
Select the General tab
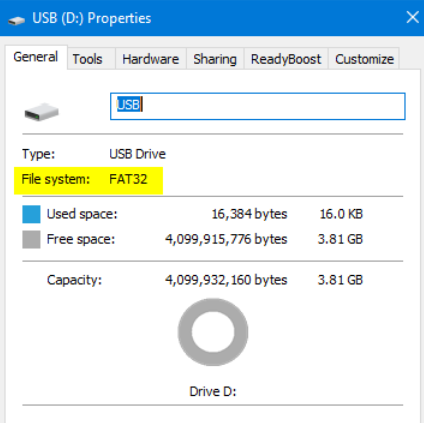36,57
